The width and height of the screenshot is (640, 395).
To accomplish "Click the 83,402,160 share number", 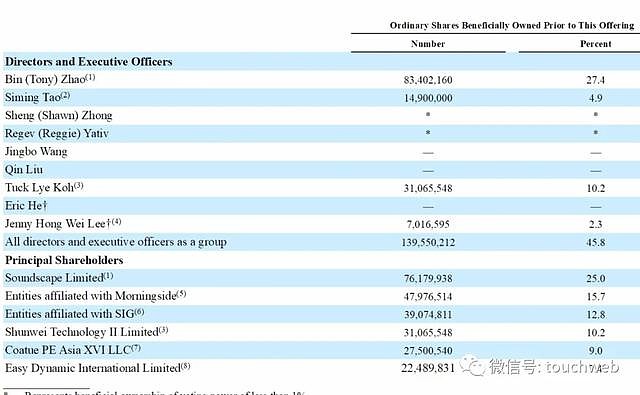I will [x=428, y=80].
